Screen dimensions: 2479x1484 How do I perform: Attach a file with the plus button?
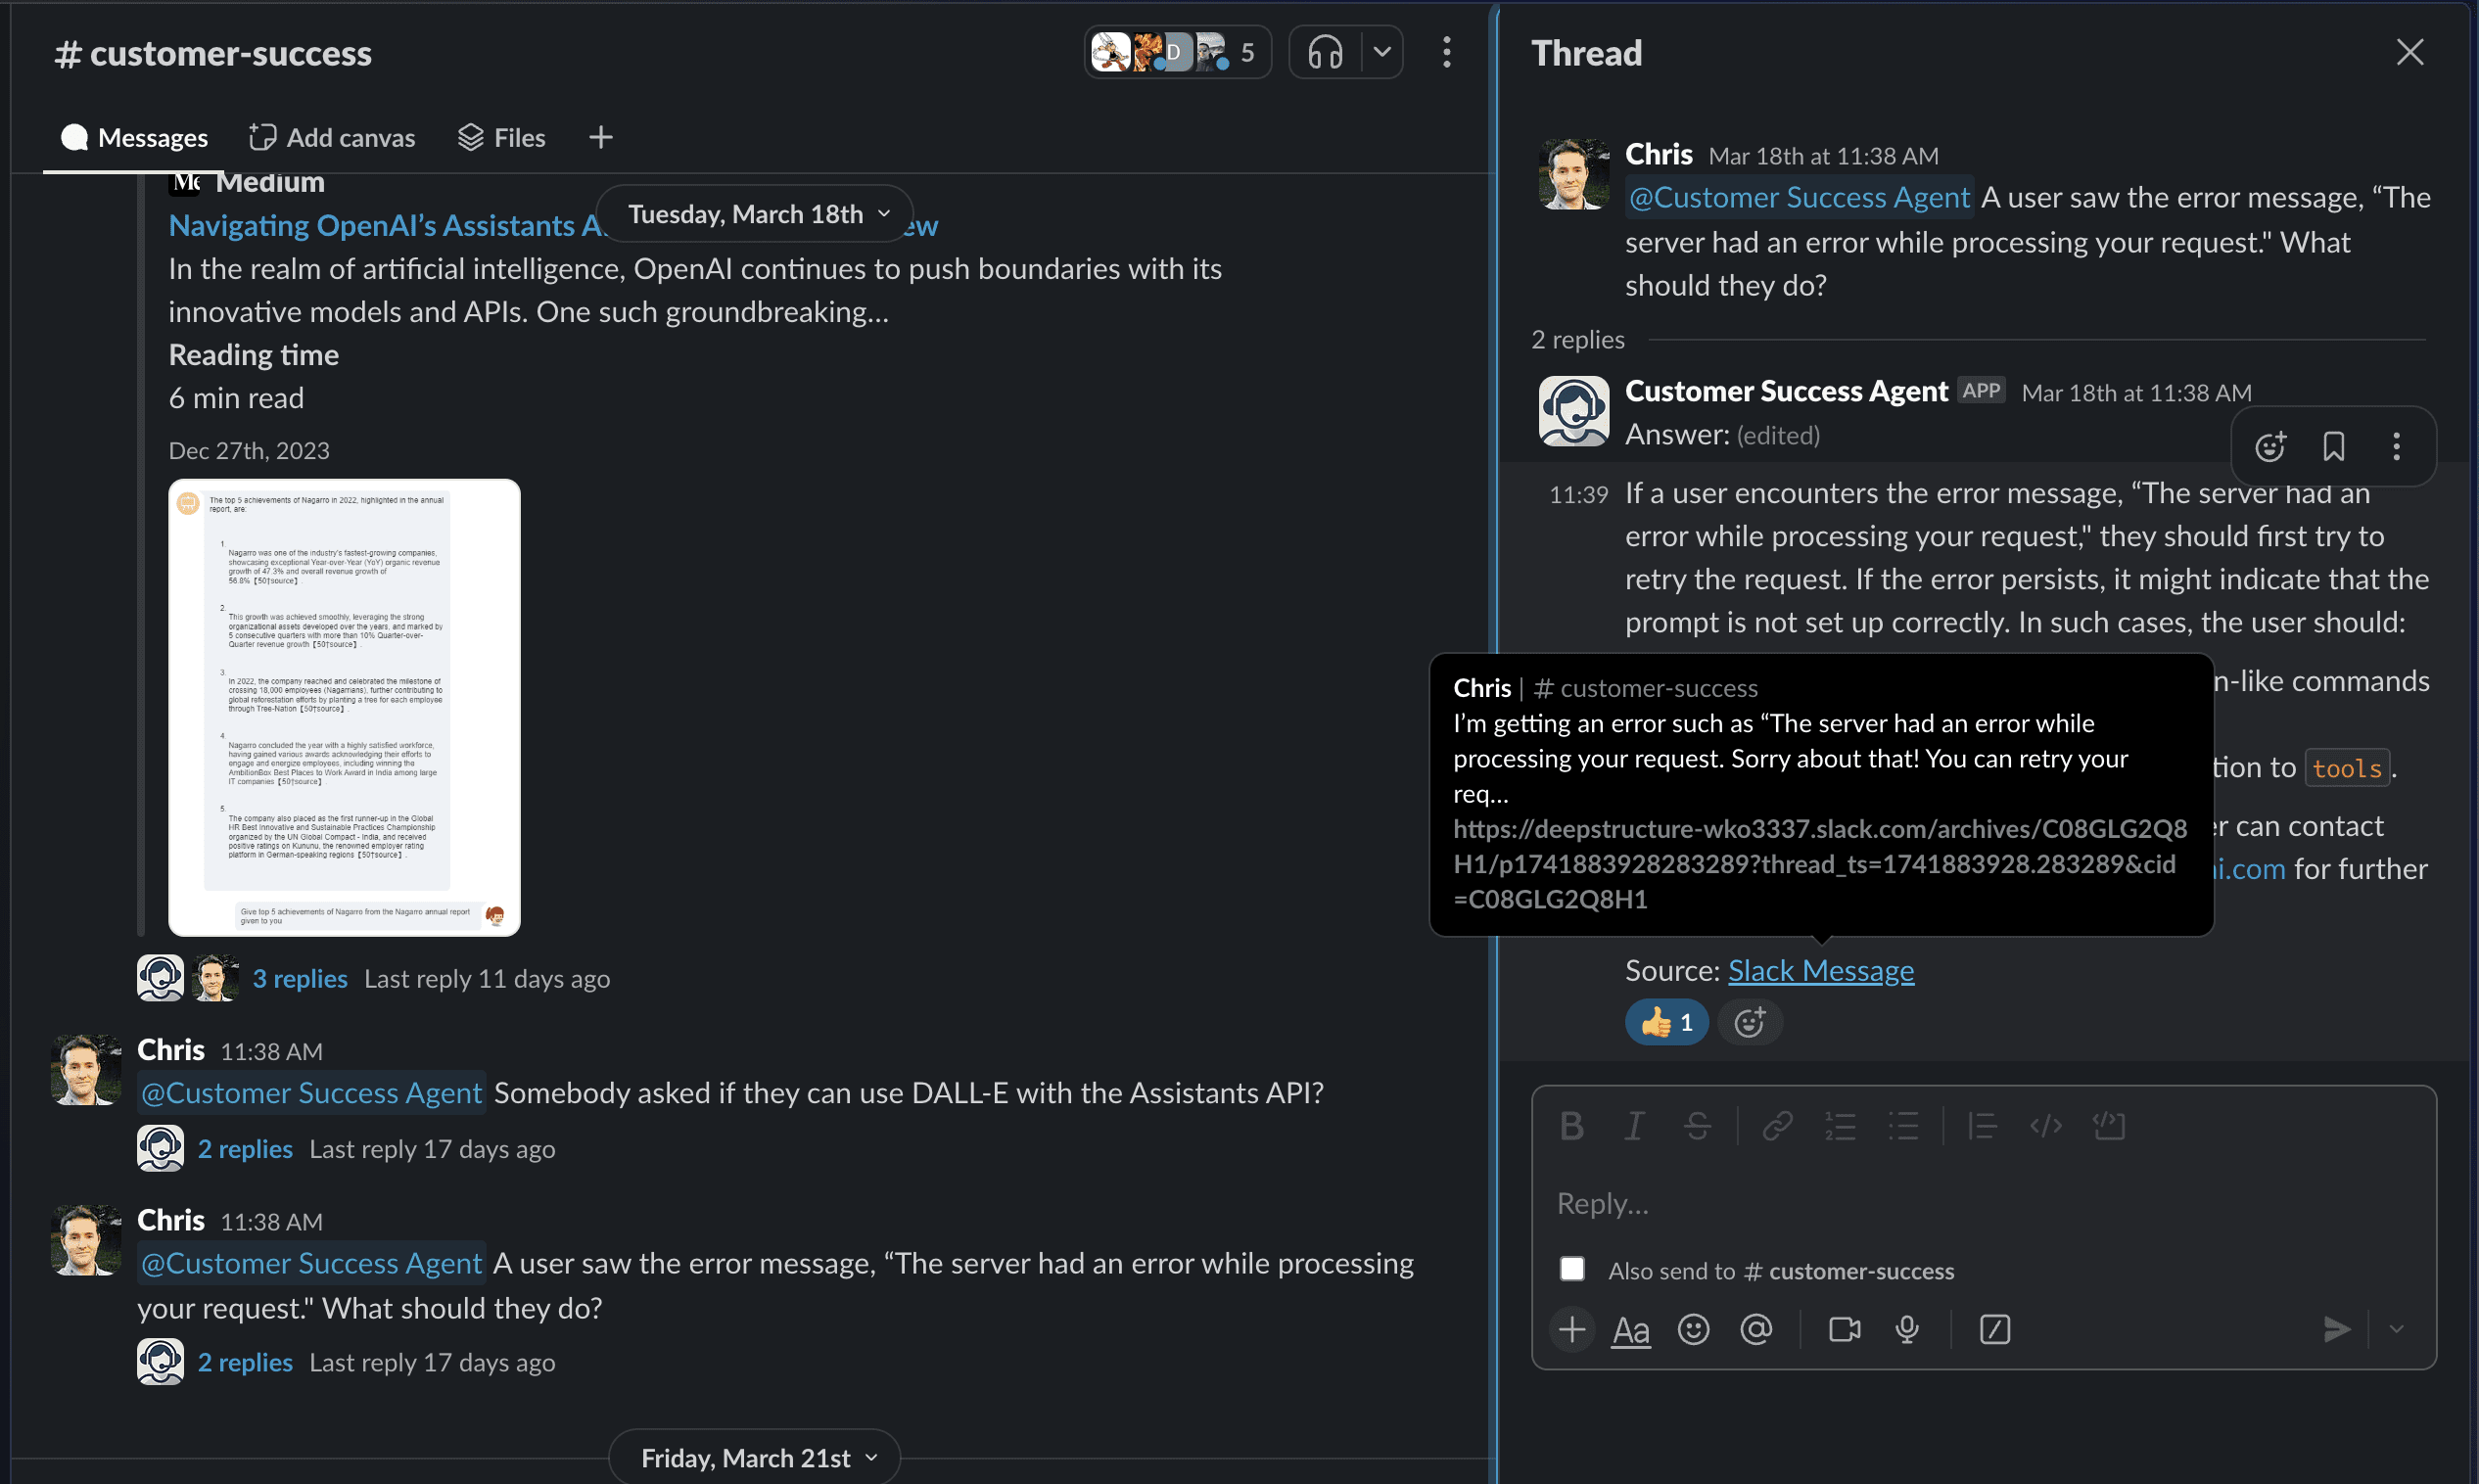1572,1330
